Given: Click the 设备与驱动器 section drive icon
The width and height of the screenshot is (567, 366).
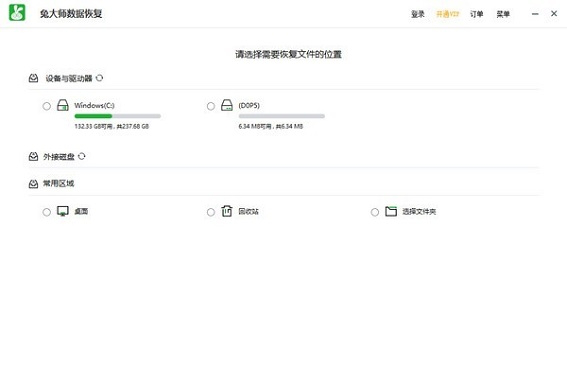Looking at the screenshot, I should click(x=33, y=78).
